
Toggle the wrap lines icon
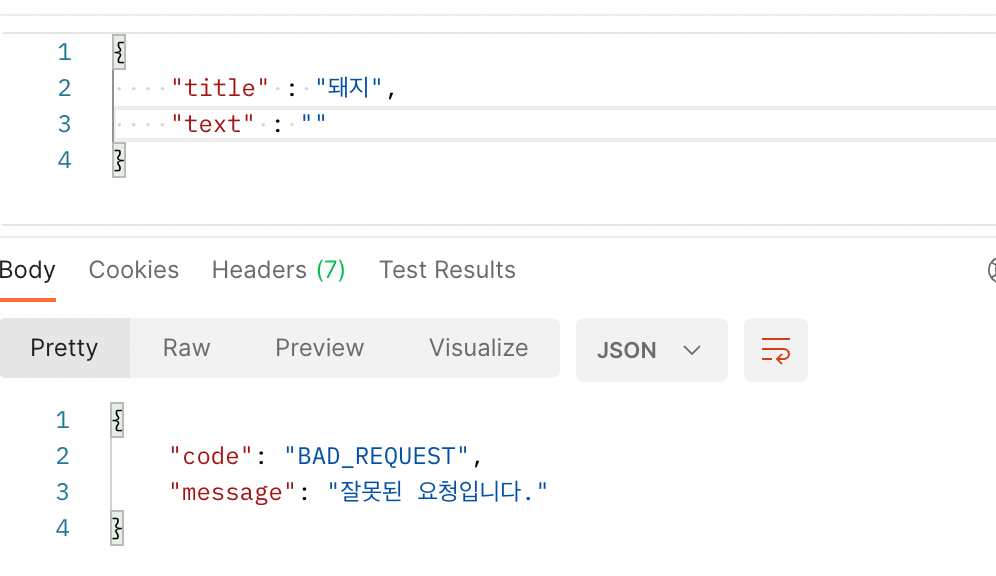click(x=776, y=350)
